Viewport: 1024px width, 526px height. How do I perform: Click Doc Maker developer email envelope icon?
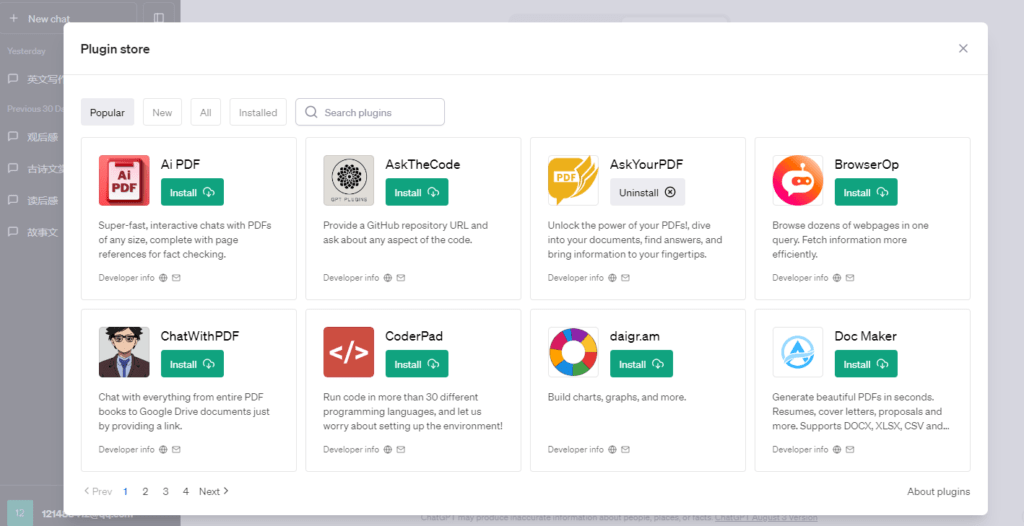pos(850,450)
